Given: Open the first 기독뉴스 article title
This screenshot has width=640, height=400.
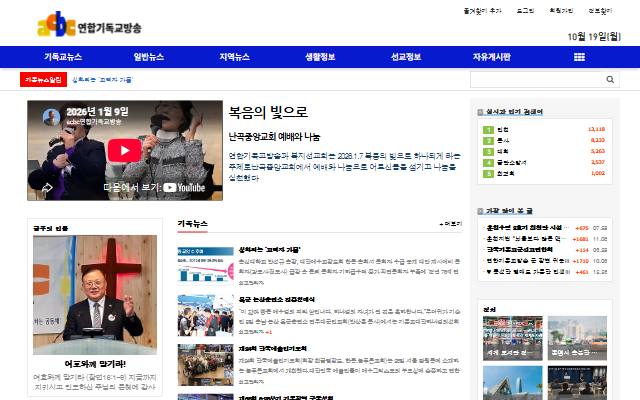Looking at the screenshot, I should 269,249.
